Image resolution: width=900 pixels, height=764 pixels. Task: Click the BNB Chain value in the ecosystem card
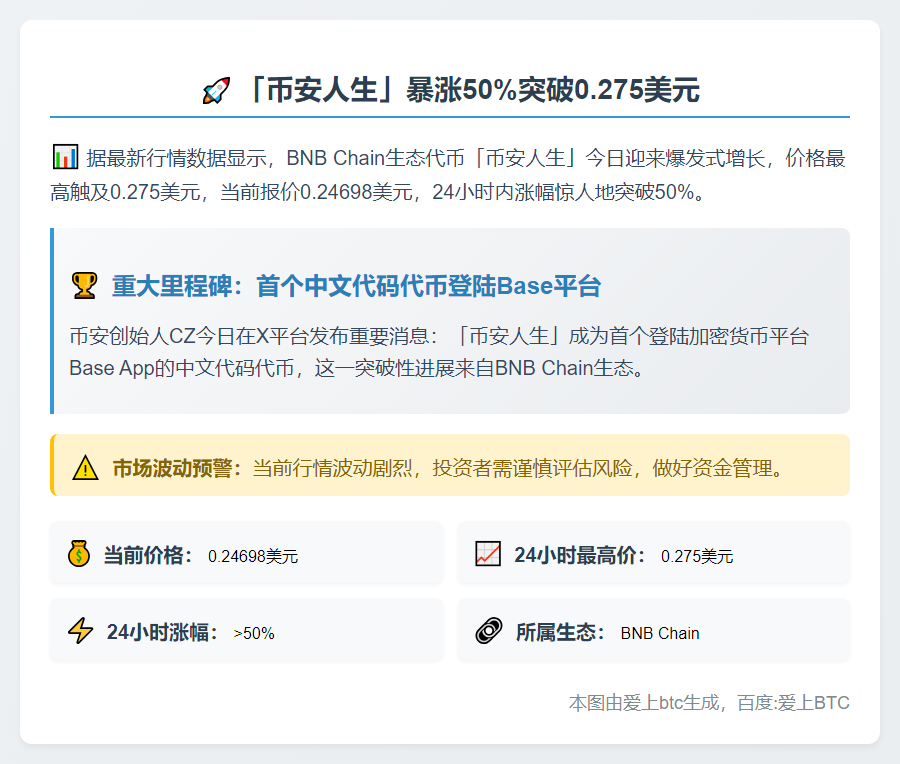[660, 633]
